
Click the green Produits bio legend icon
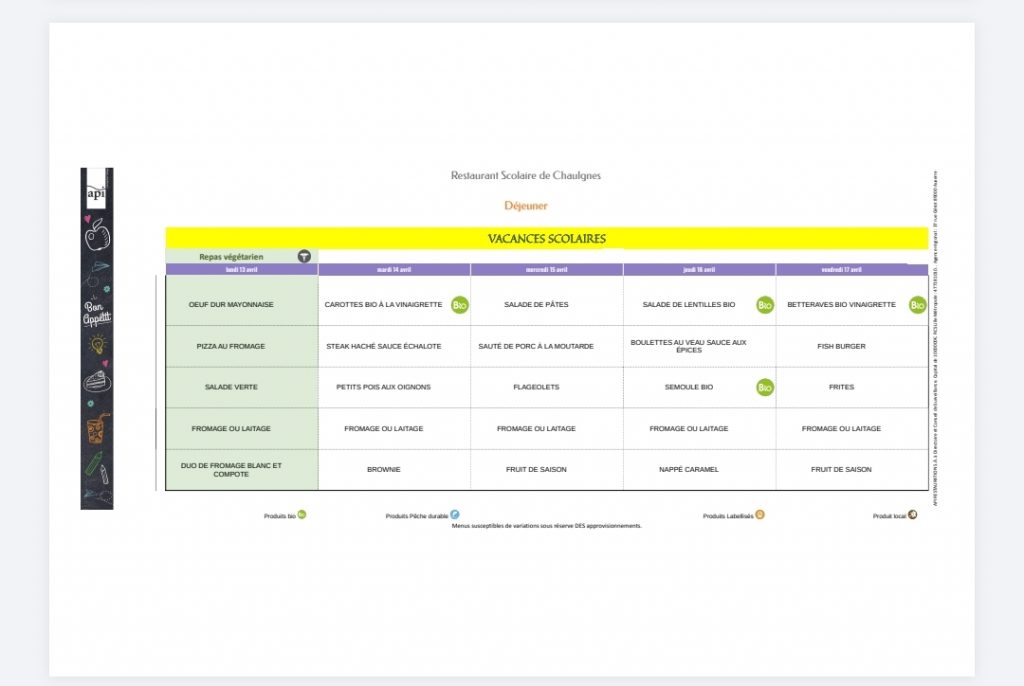[302, 515]
